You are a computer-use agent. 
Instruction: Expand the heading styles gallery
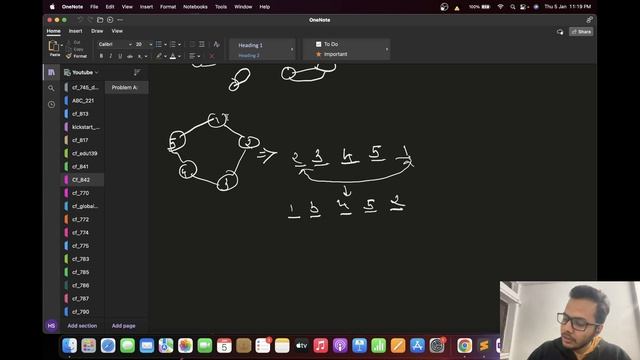pyautogui.click(x=292, y=49)
